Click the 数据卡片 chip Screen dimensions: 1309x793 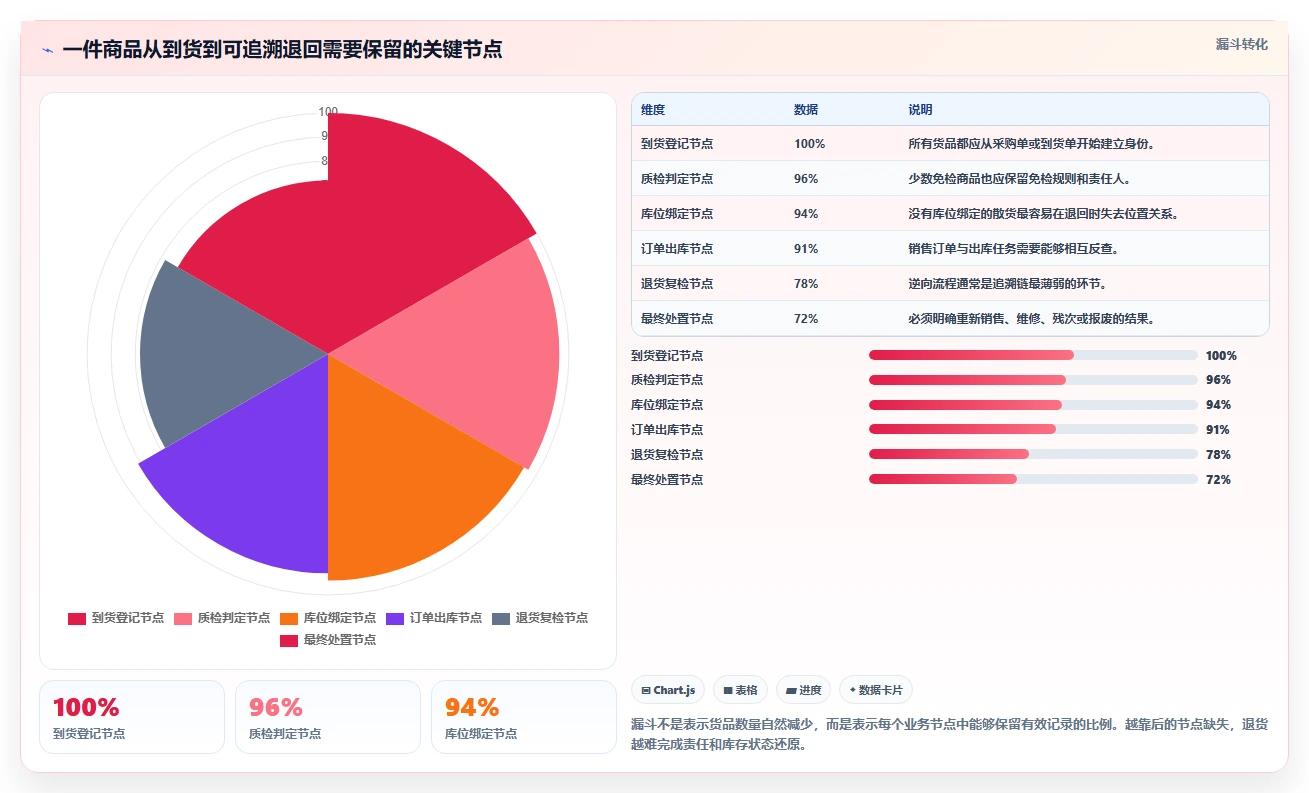click(x=875, y=690)
